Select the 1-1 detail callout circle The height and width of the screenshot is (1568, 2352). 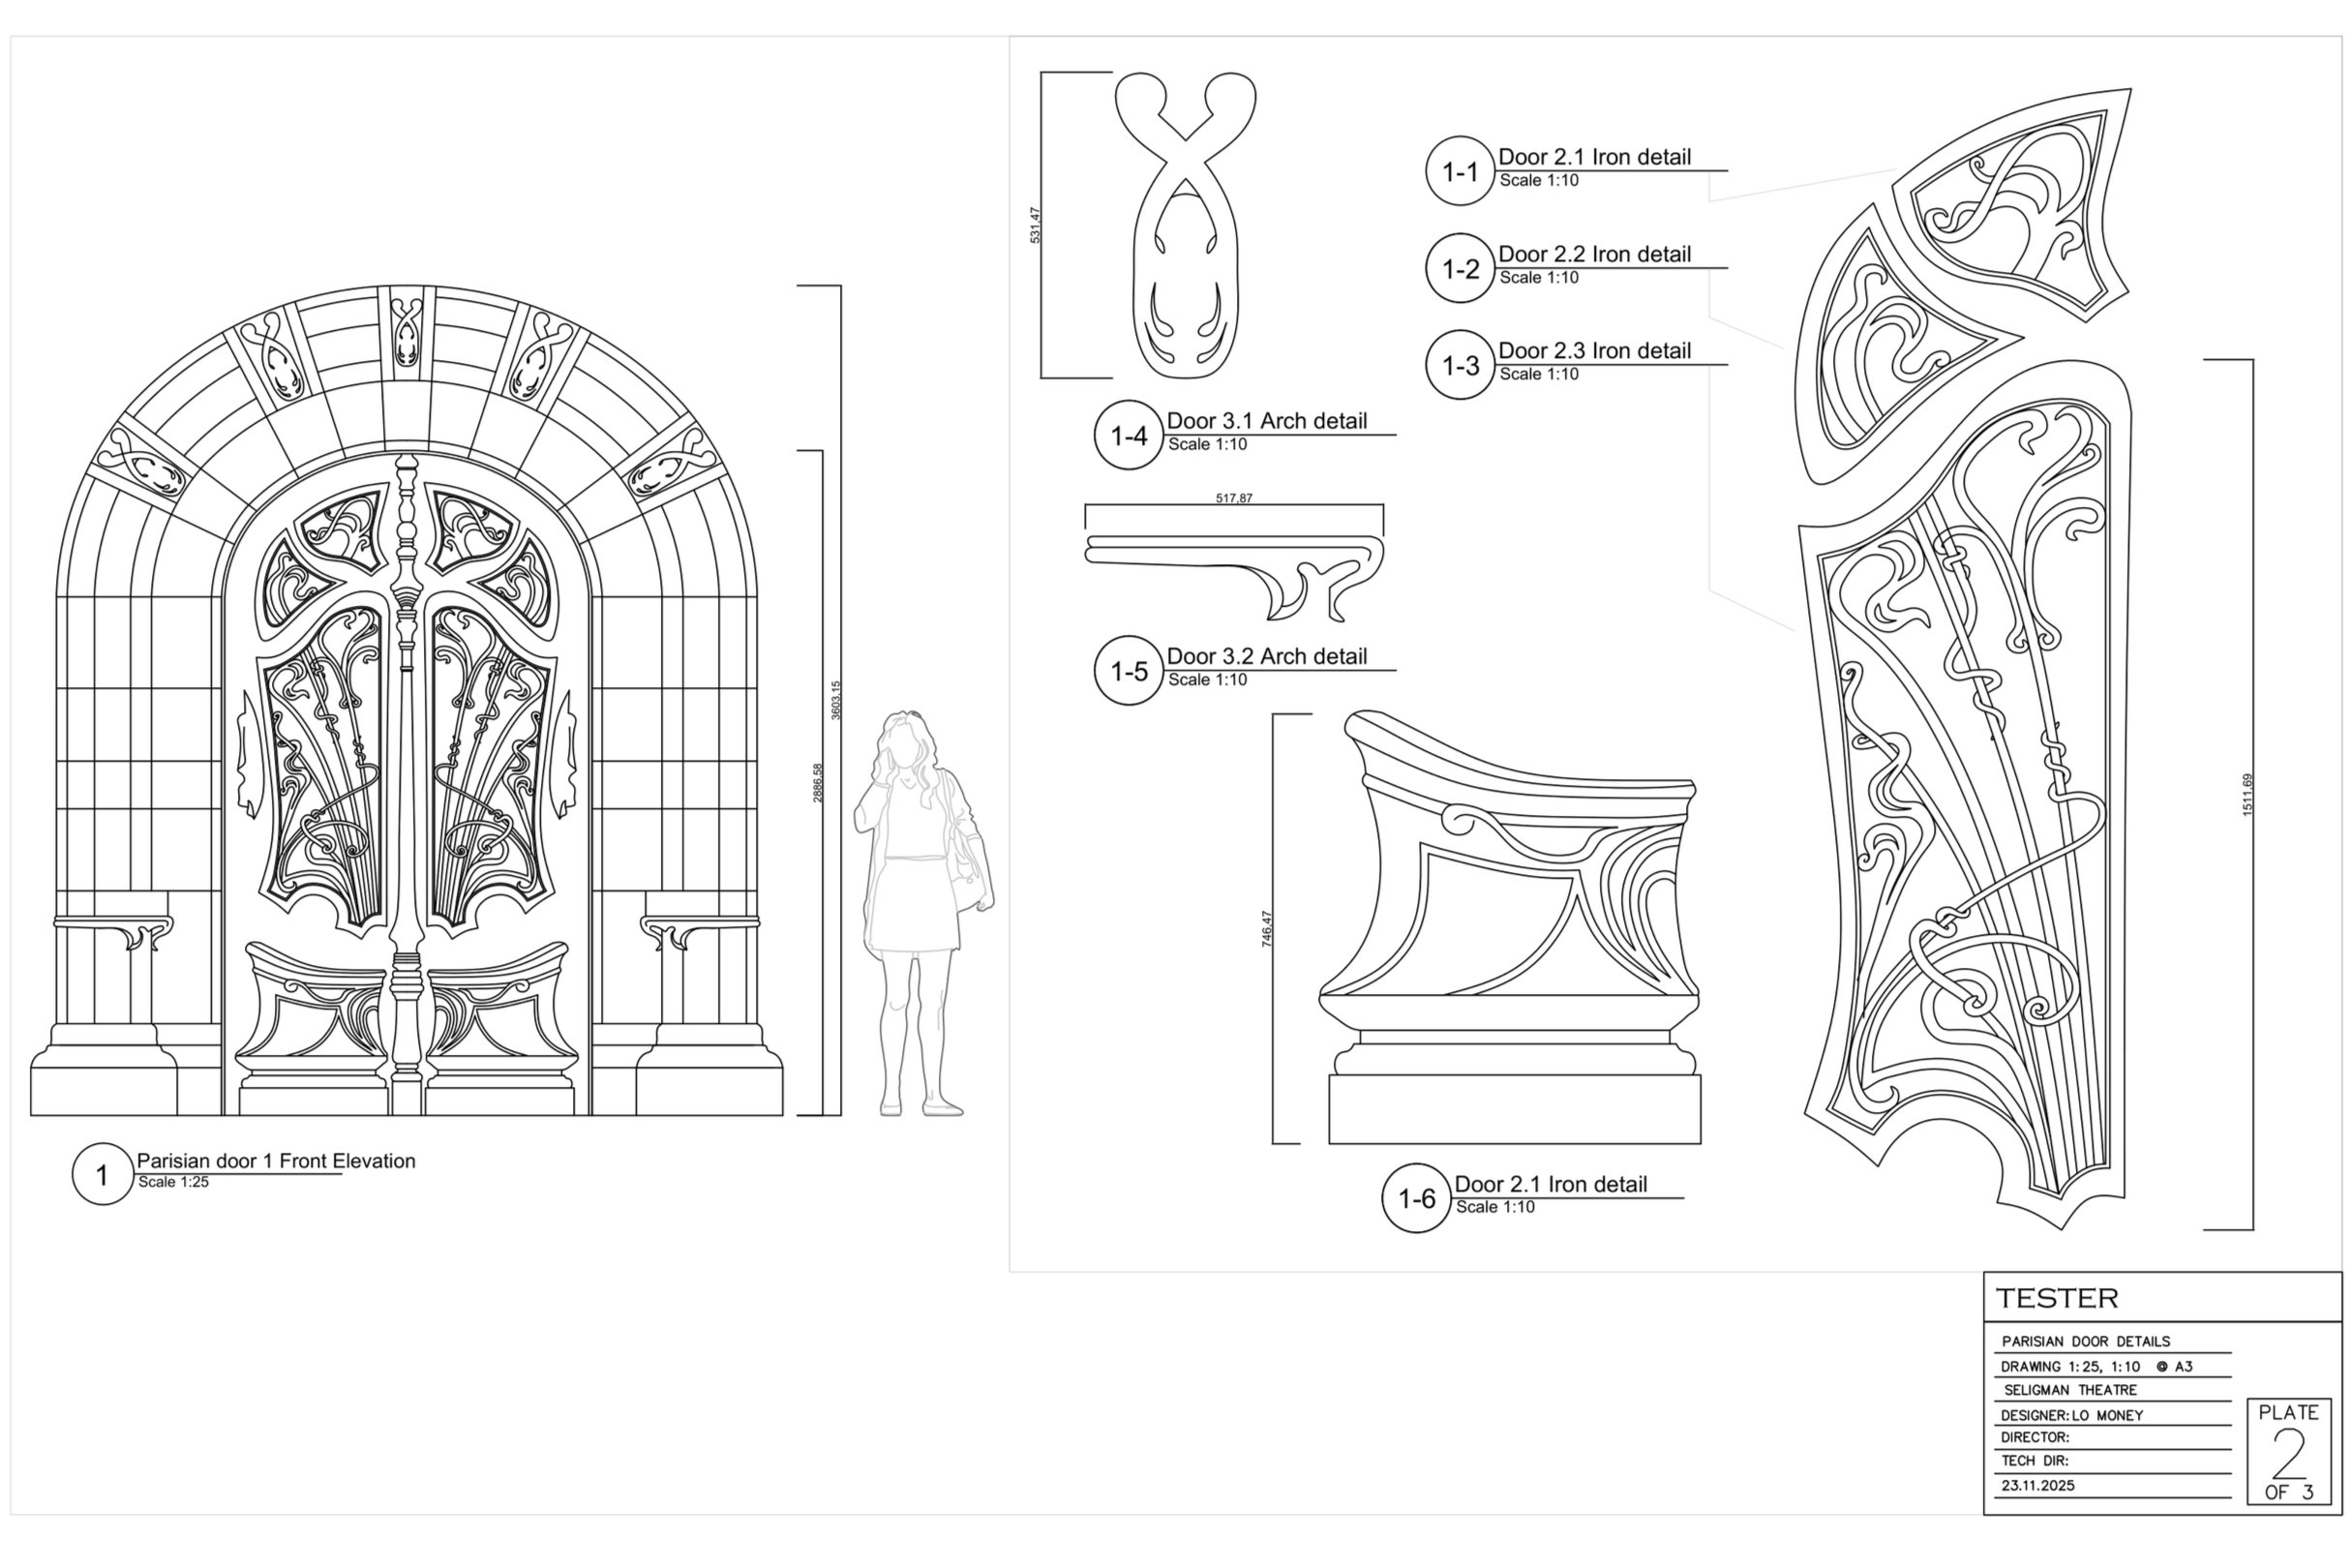click(x=1460, y=171)
